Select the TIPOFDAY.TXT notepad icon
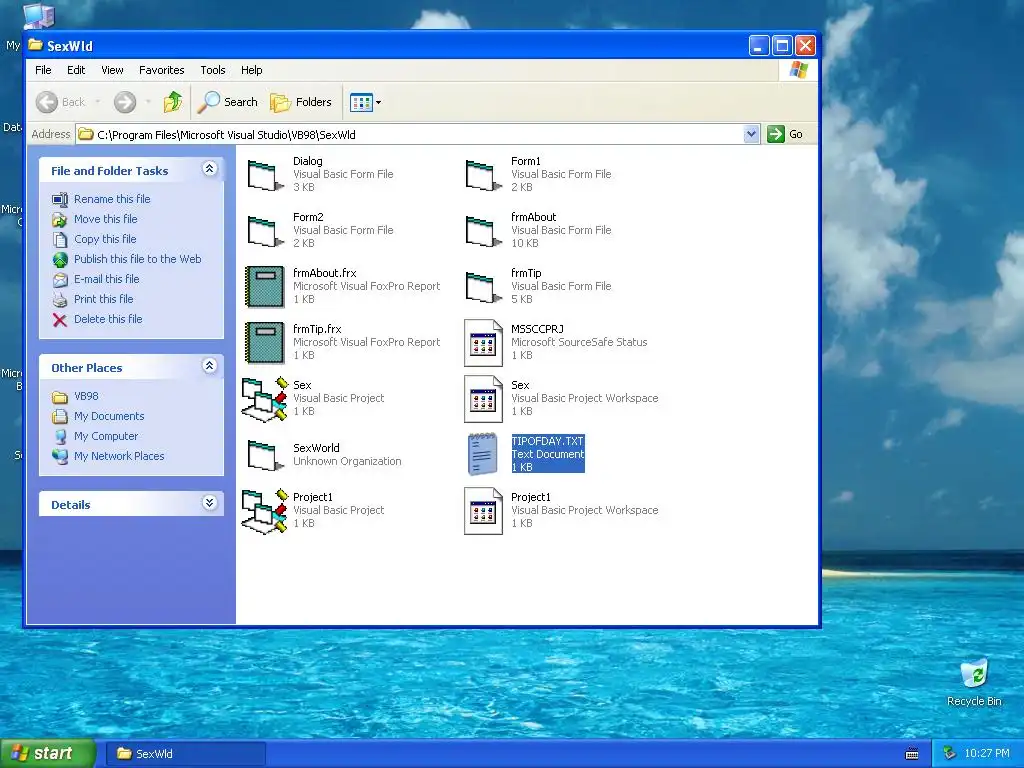Viewport: 1024px width, 768px height. pyautogui.click(x=483, y=455)
